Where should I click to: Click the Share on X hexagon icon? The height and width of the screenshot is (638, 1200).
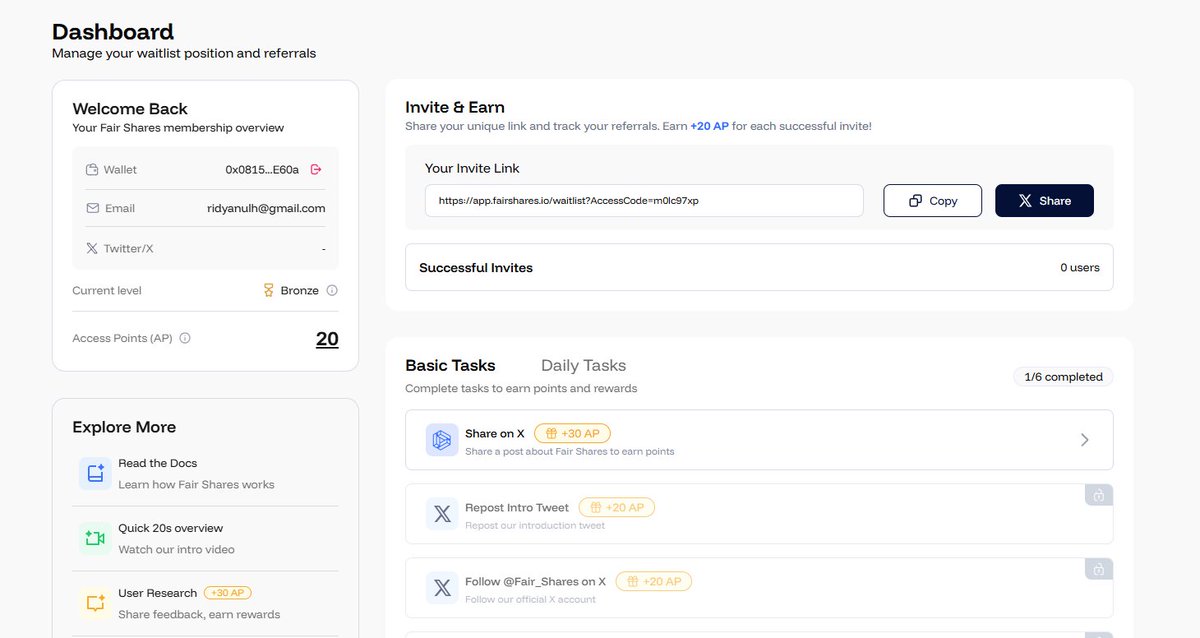point(441,439)
